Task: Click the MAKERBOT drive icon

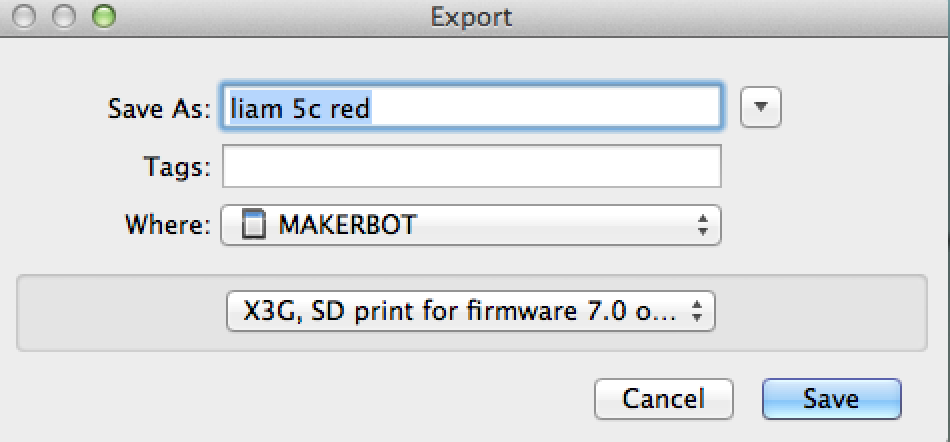Action: tap(256, 225)
